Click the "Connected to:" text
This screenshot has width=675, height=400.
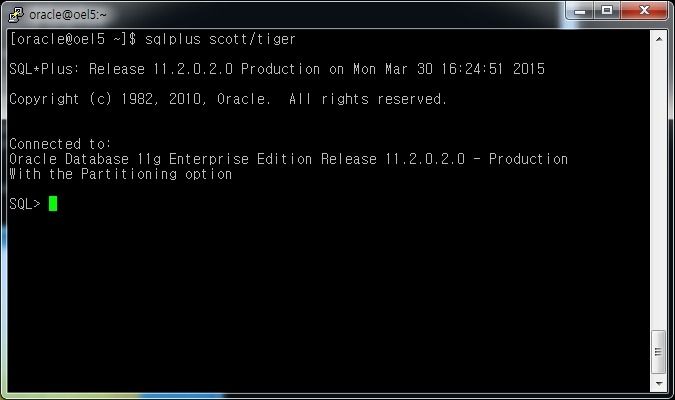point(60,143)
